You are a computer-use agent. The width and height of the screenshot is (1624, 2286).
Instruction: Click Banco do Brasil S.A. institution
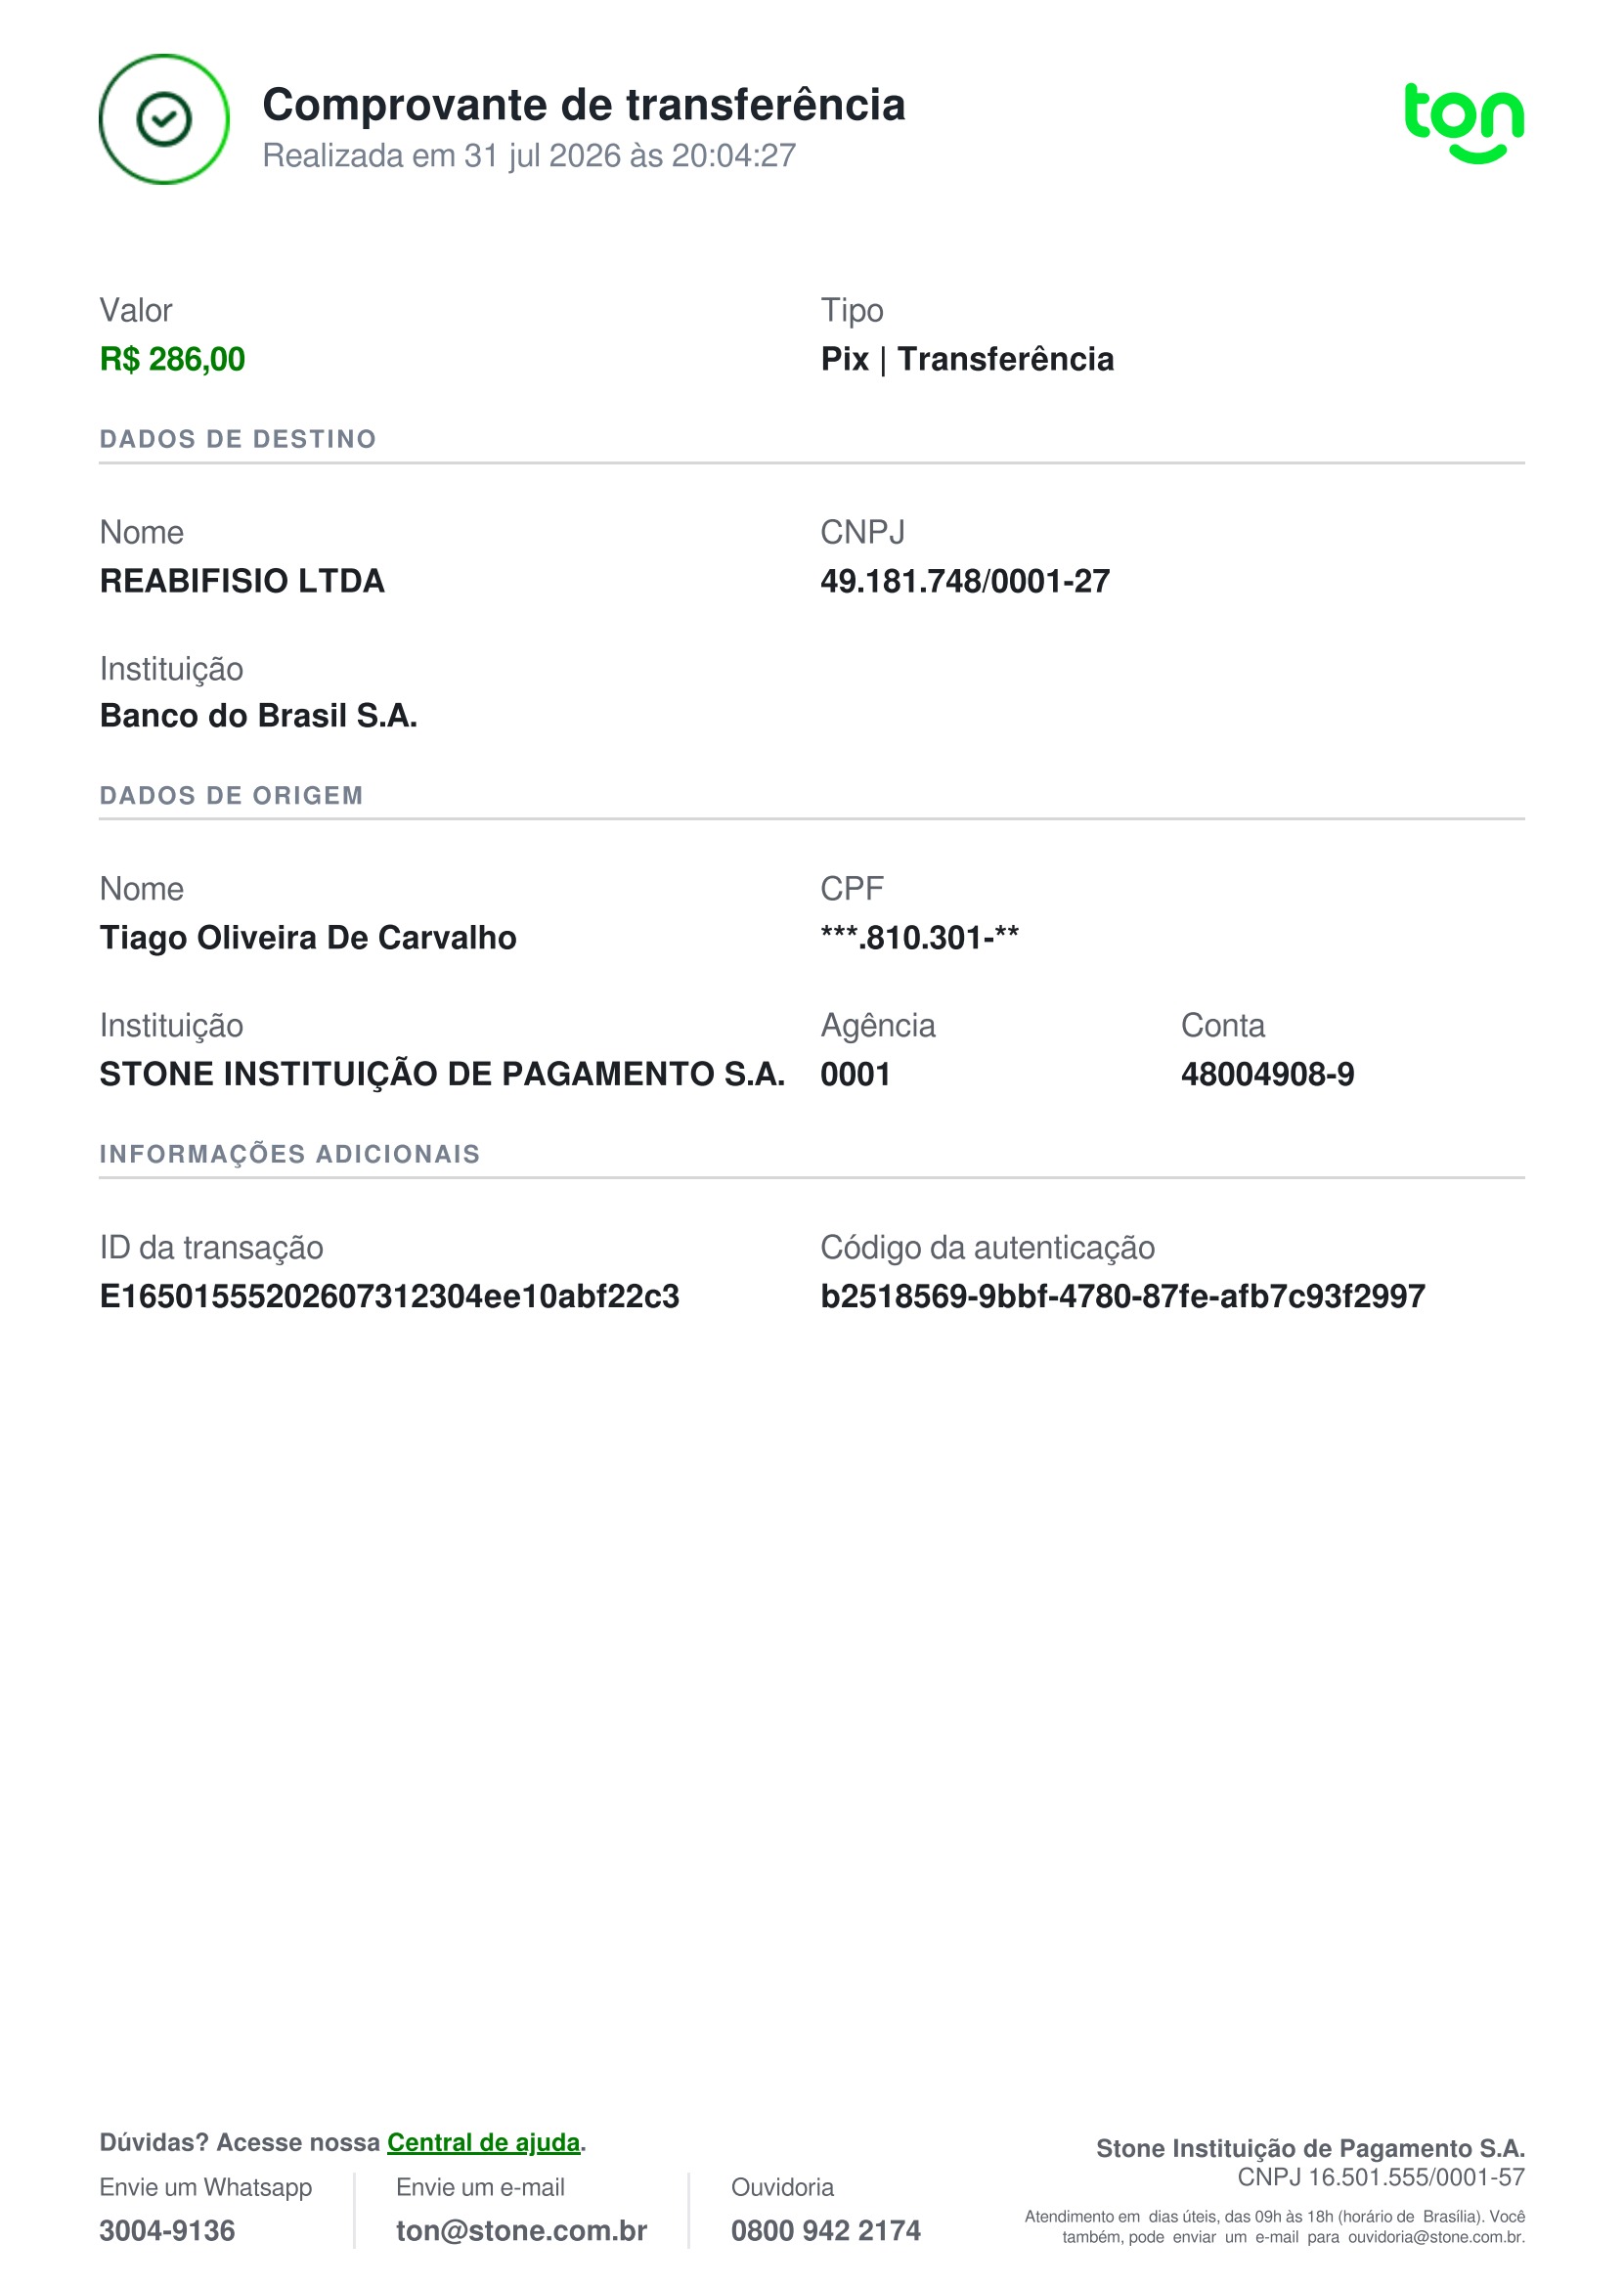[258, 716]
